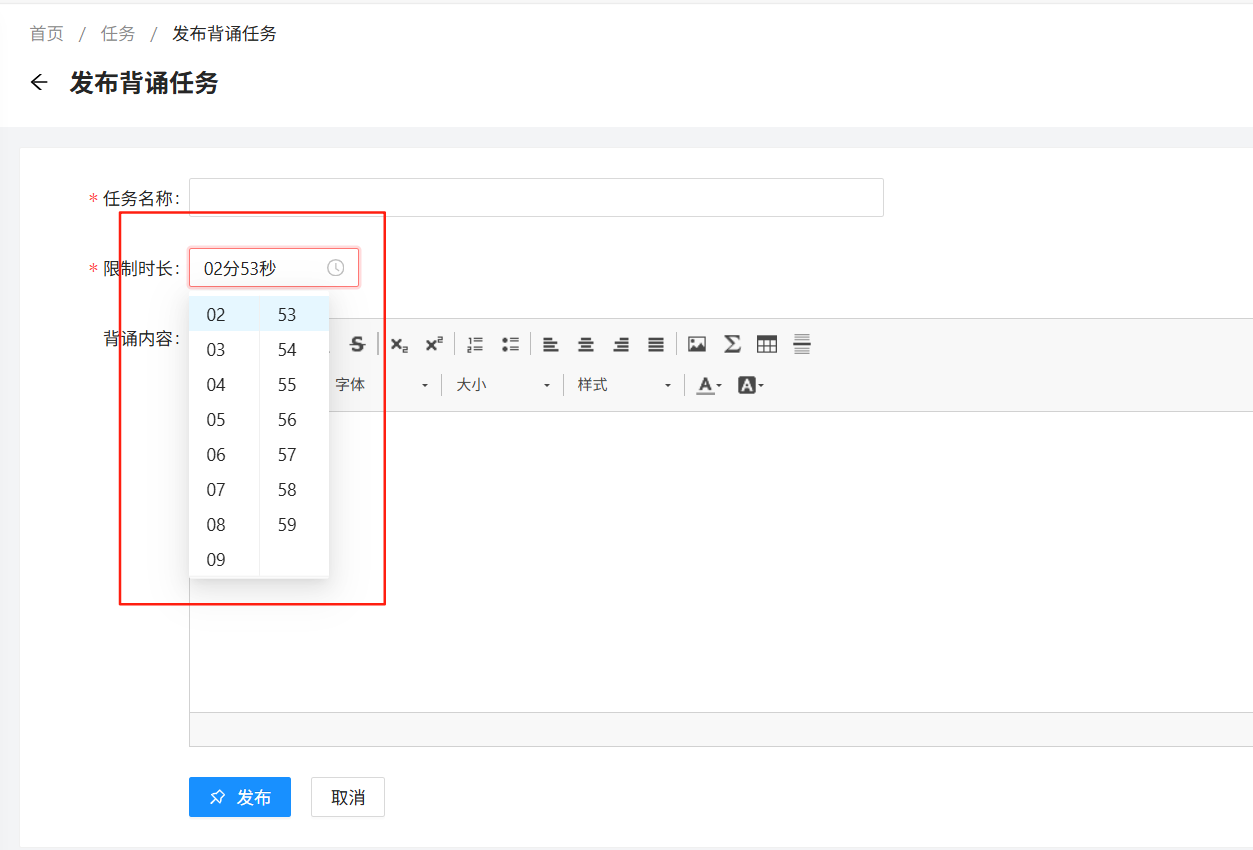Select 02 in the minutes column
The width and height of the screenshot is (1253, 850).
click(x=224, y=314)
